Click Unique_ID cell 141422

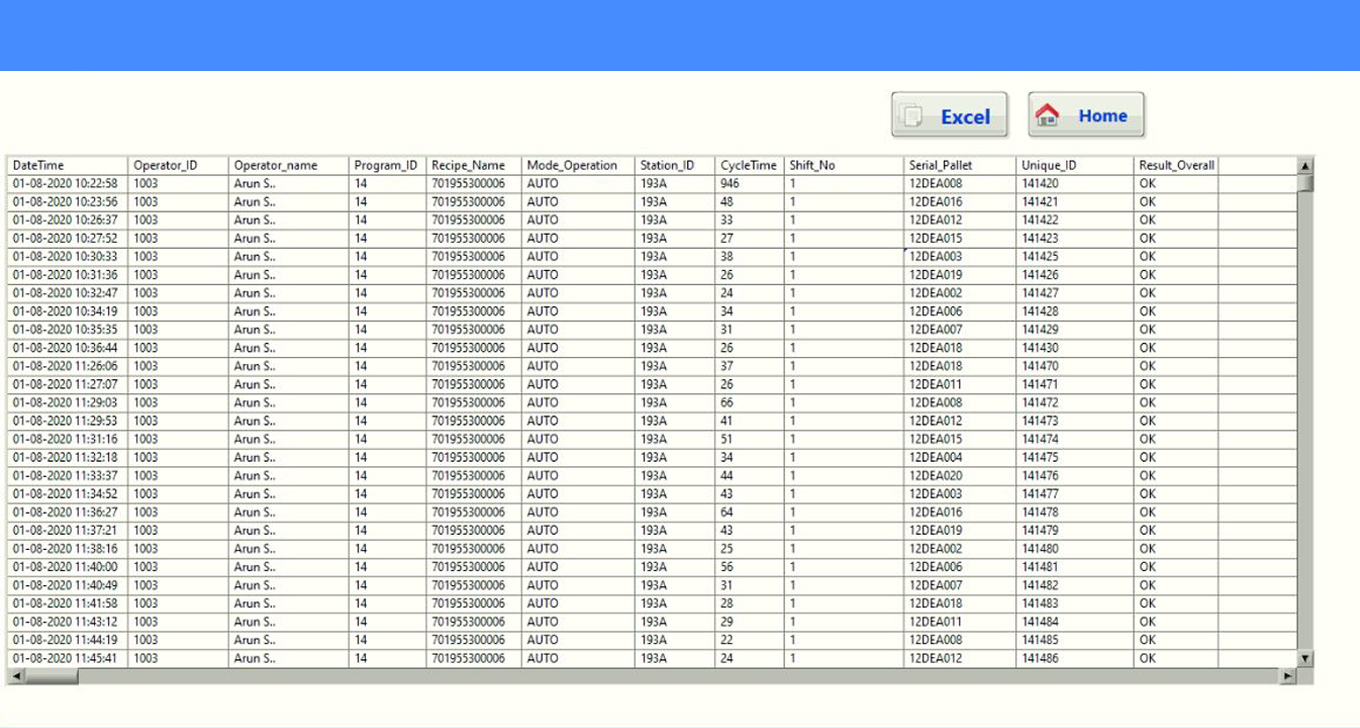1075,220
